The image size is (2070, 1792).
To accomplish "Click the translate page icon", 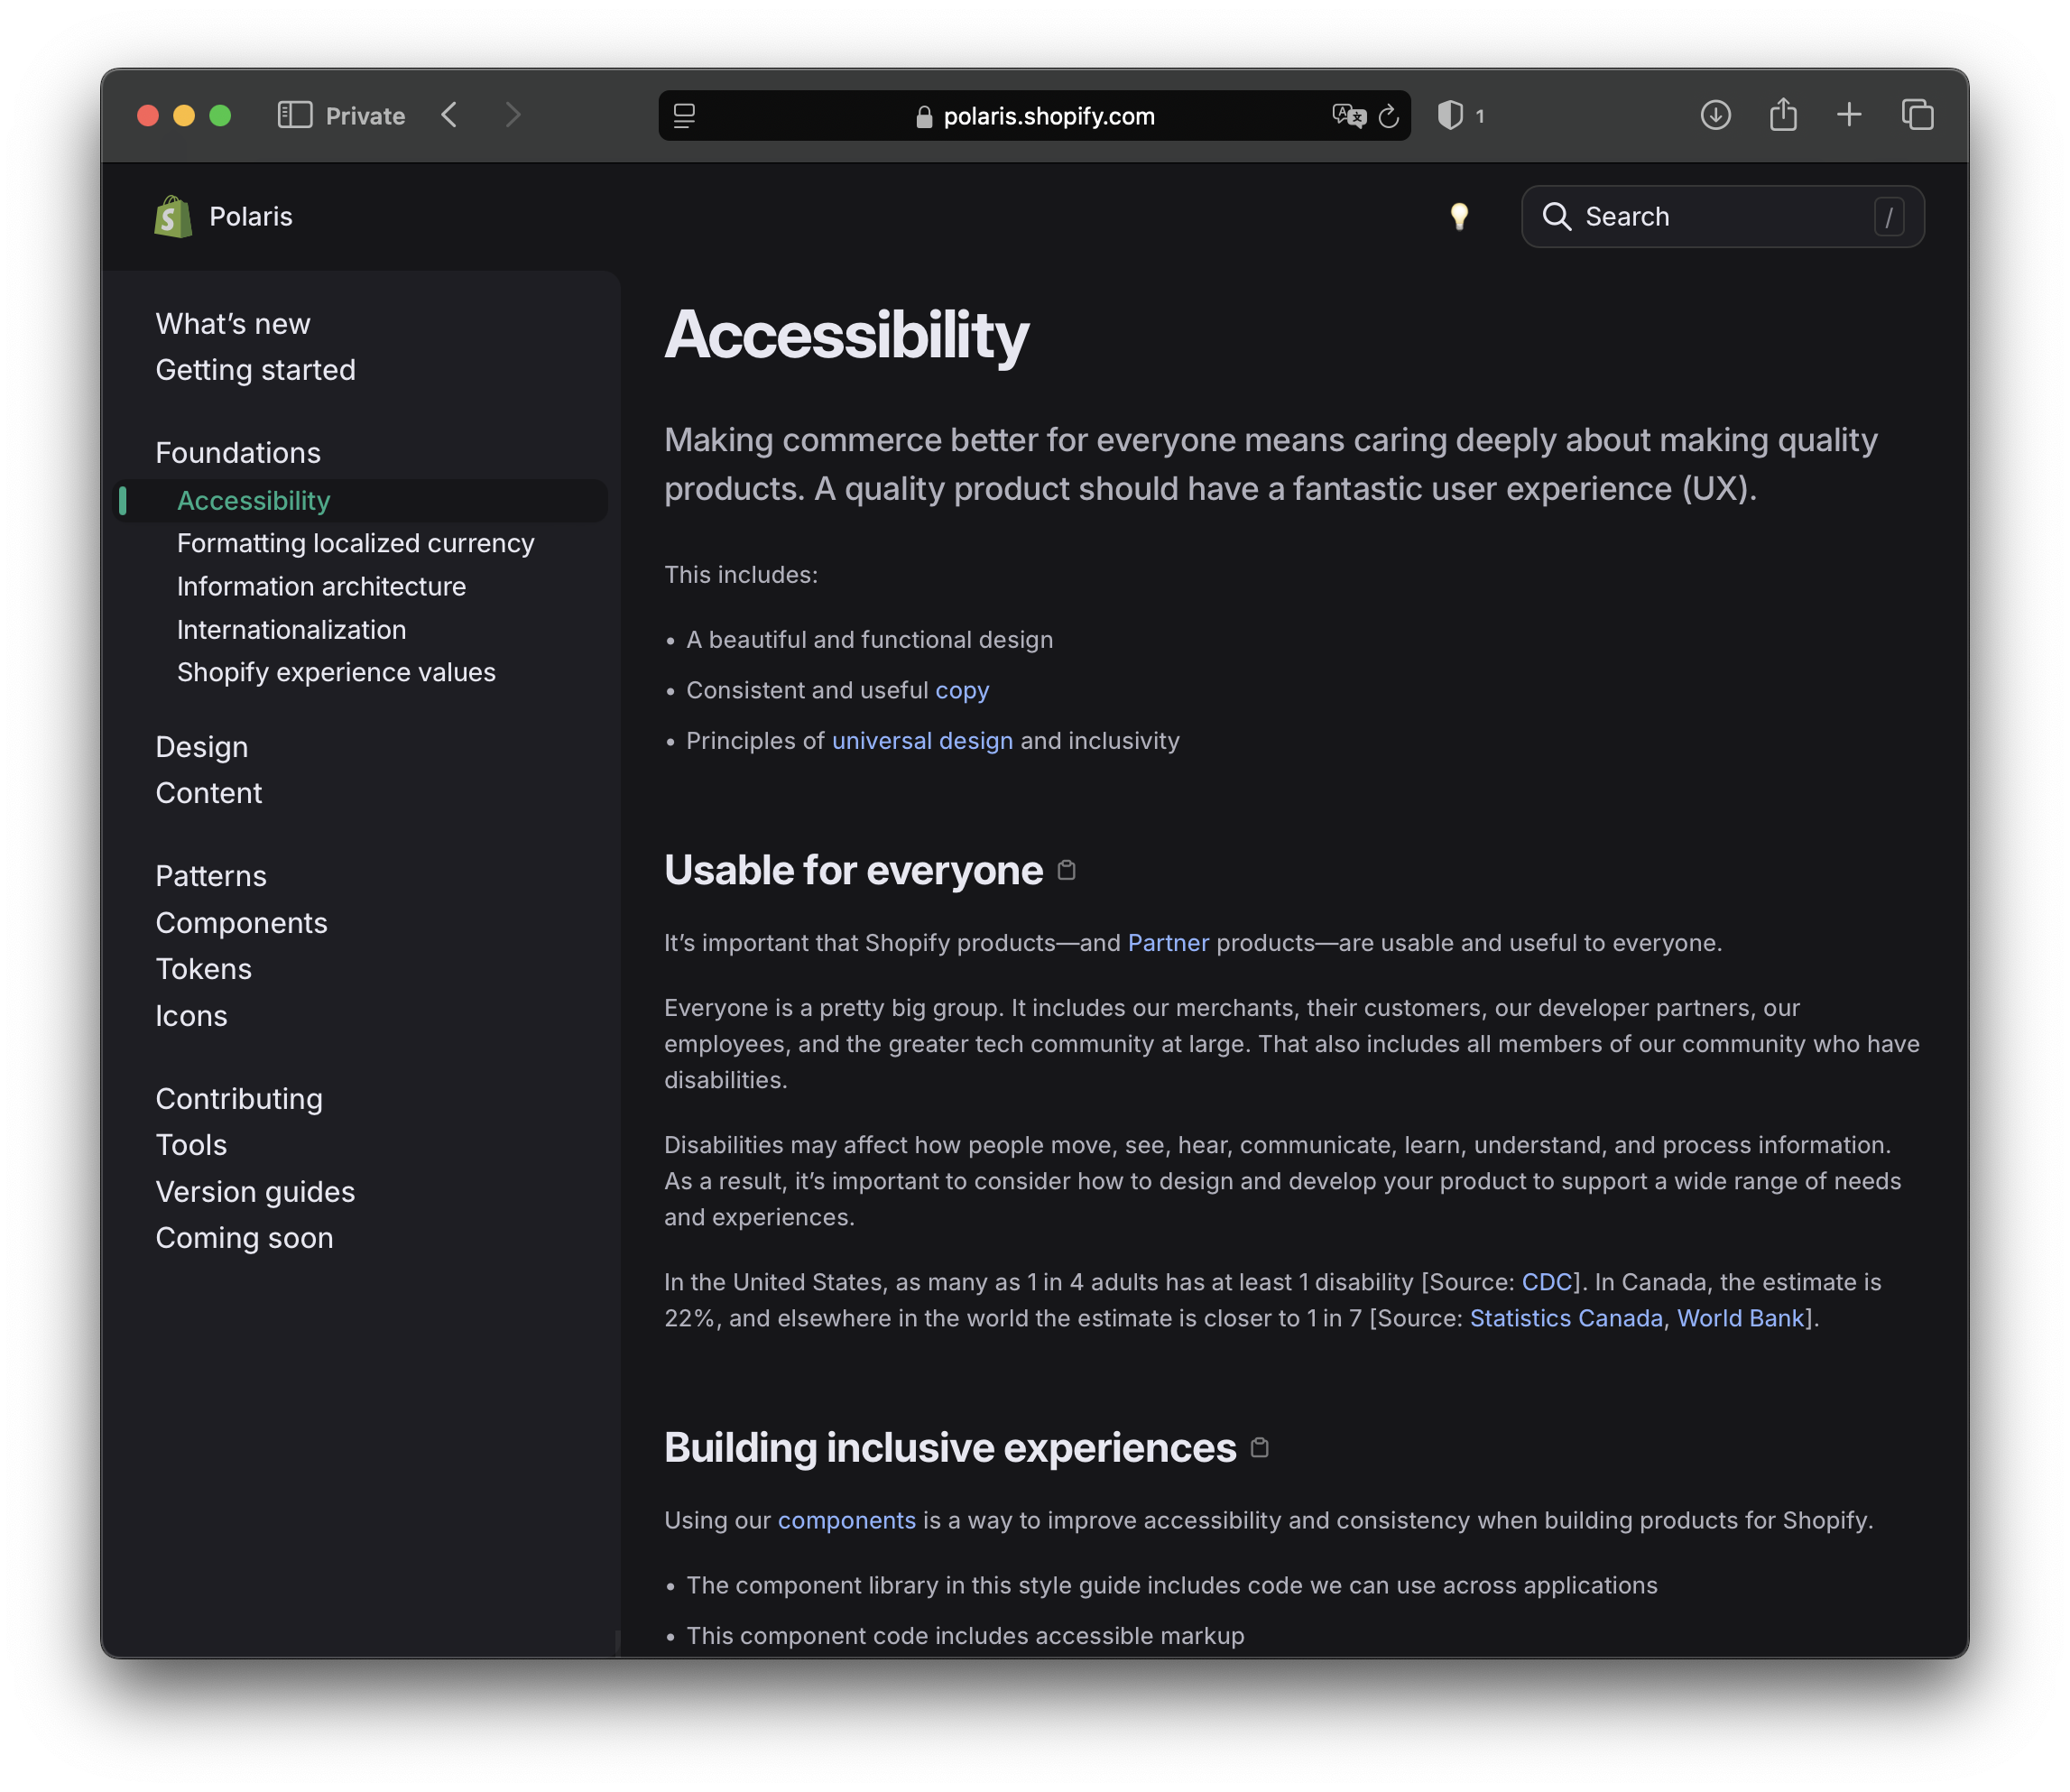I will (1348, 116).
